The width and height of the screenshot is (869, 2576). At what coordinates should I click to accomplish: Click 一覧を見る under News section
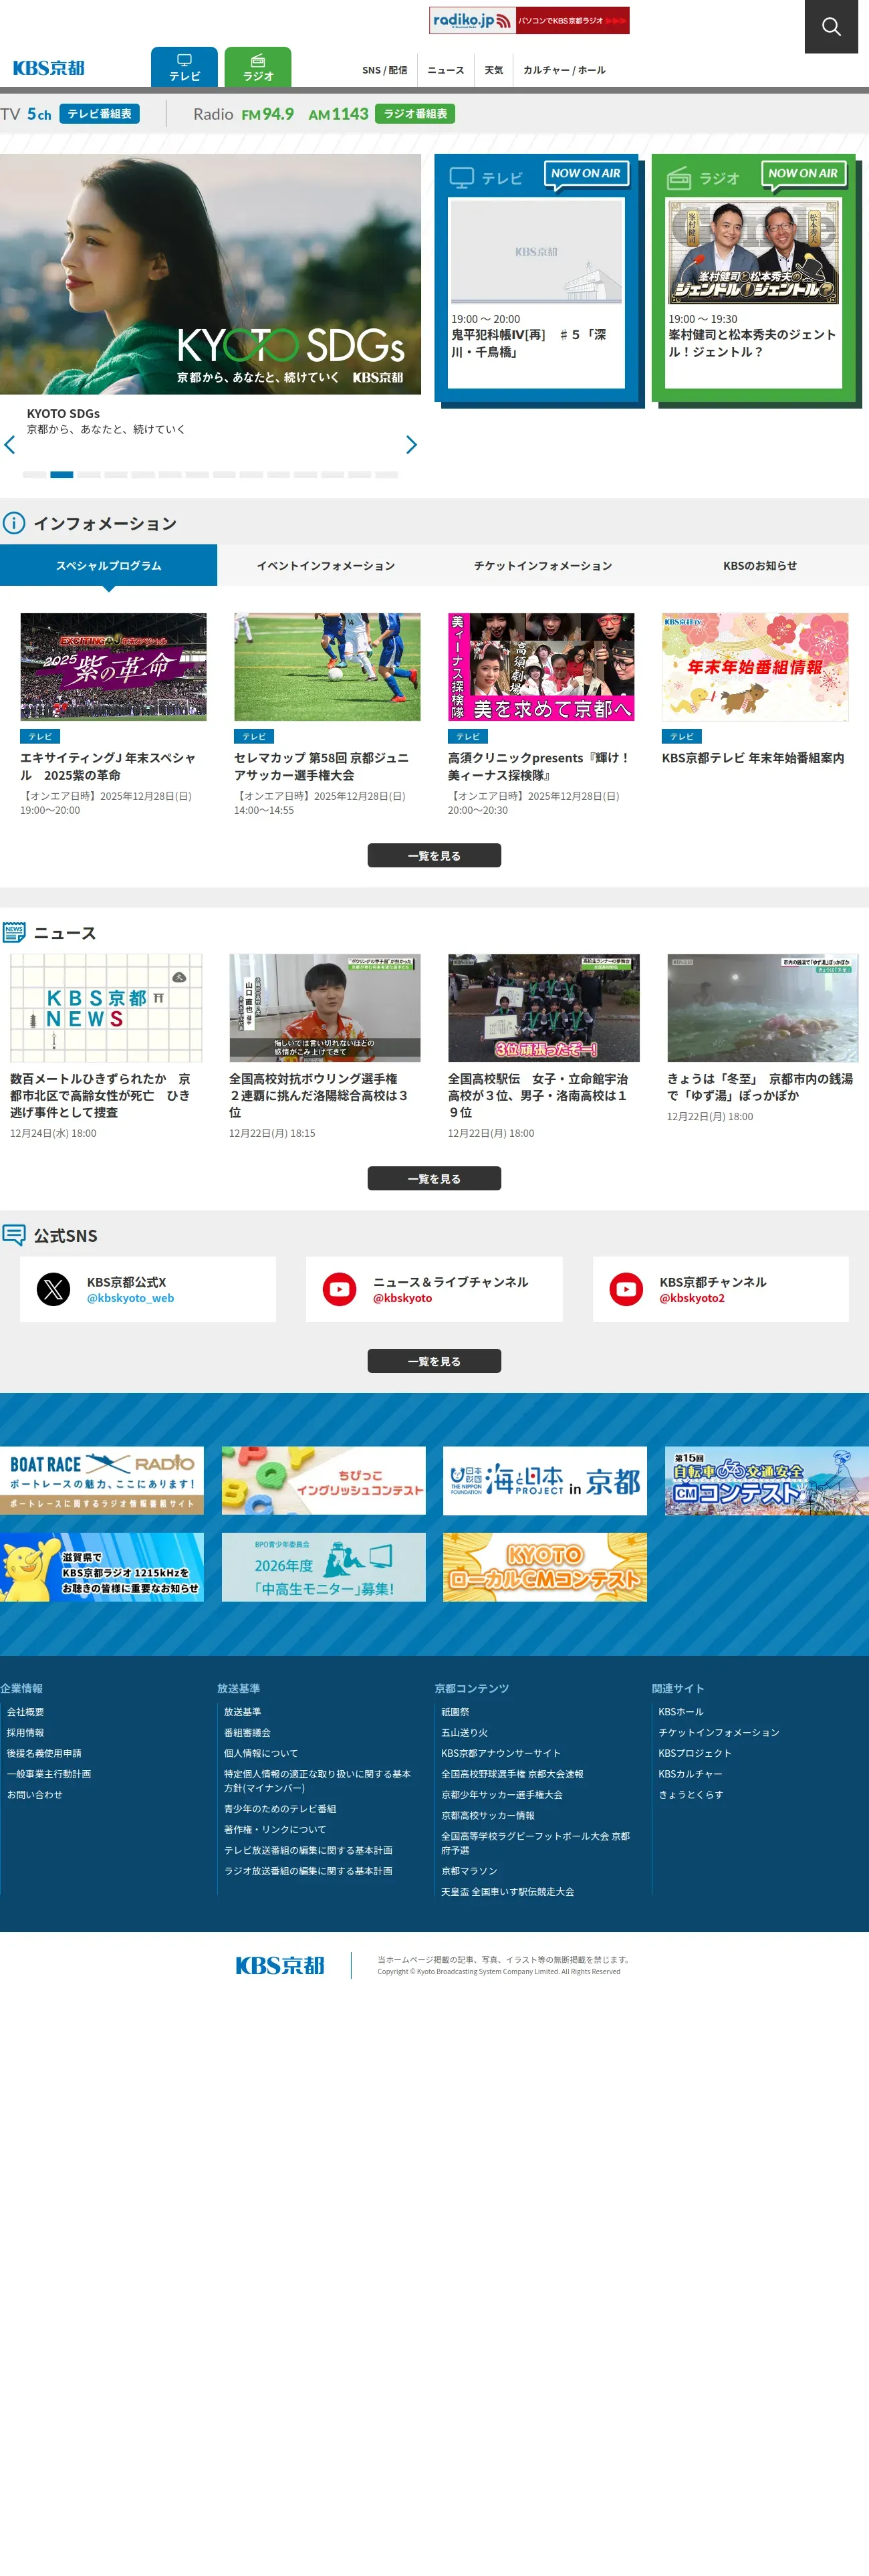pyautogui.click(x=434, y=1179)
